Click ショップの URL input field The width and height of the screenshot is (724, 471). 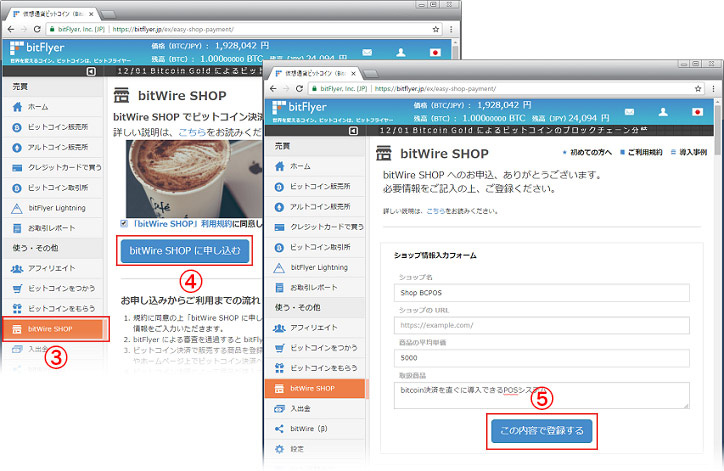(x=542, y=326)
